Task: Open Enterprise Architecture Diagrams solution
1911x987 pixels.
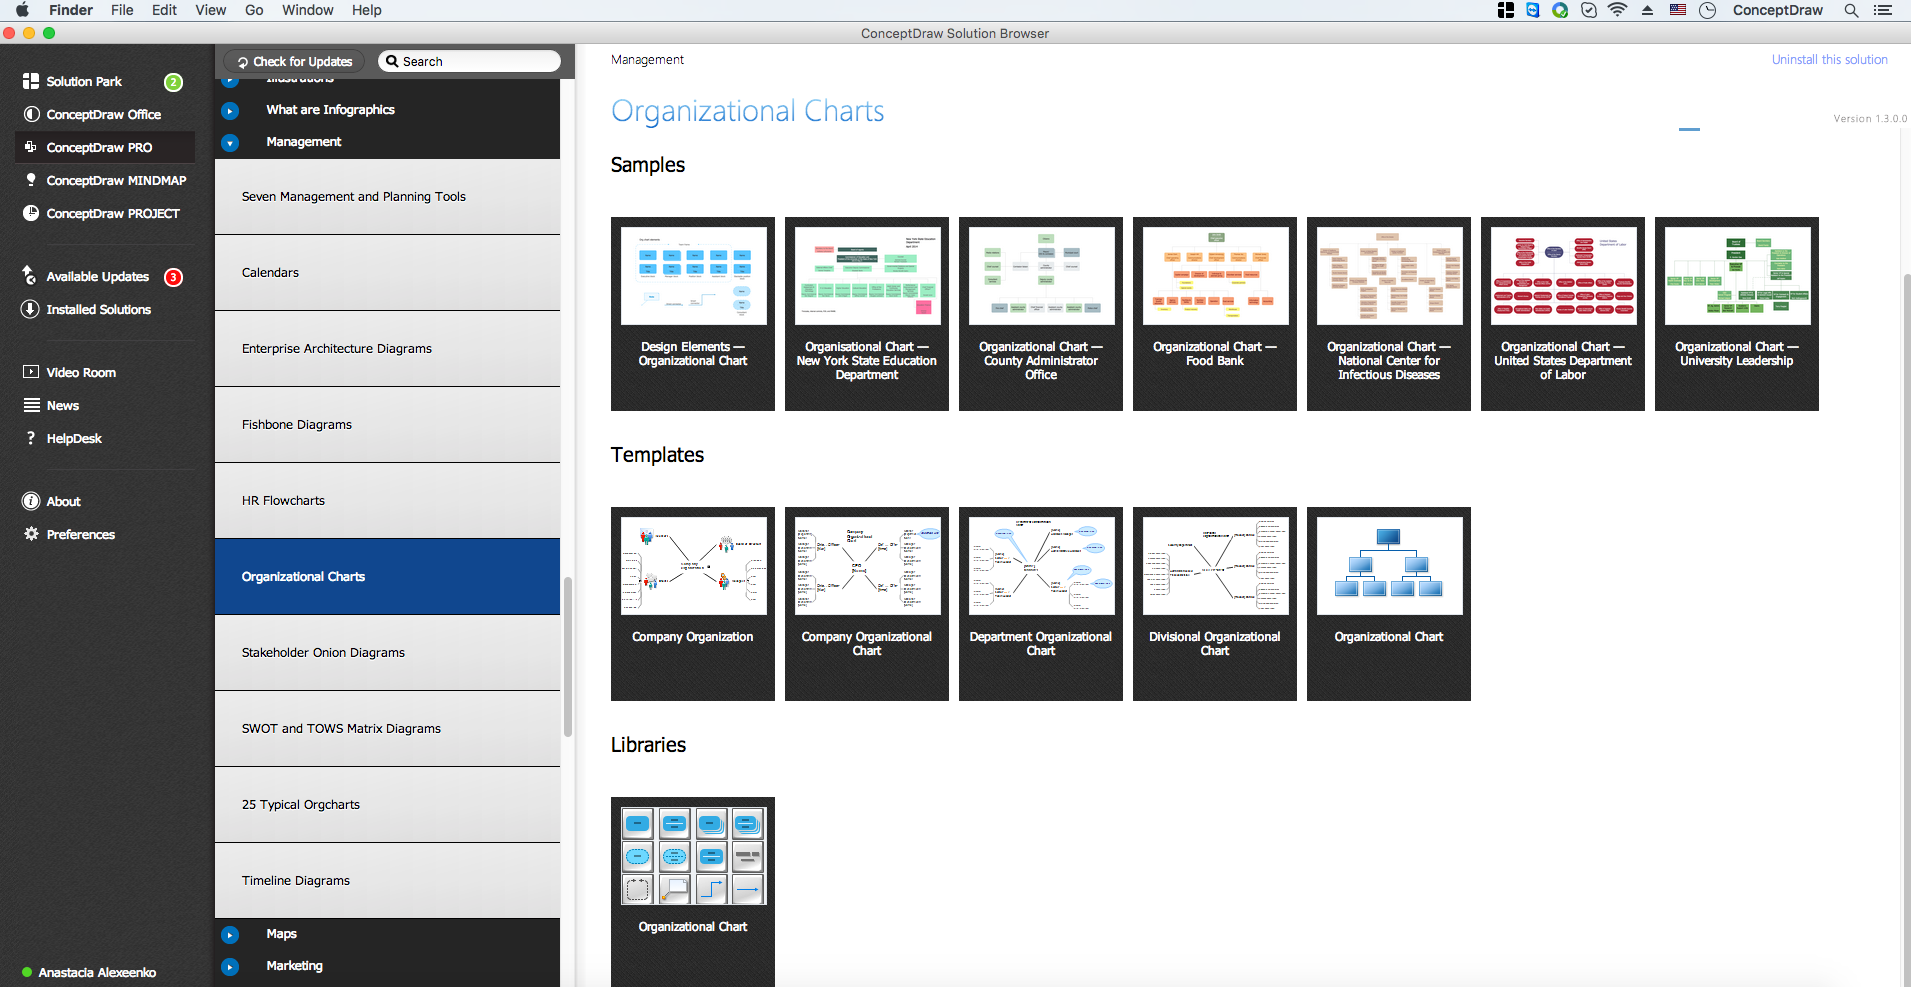Action: point(387,349)
